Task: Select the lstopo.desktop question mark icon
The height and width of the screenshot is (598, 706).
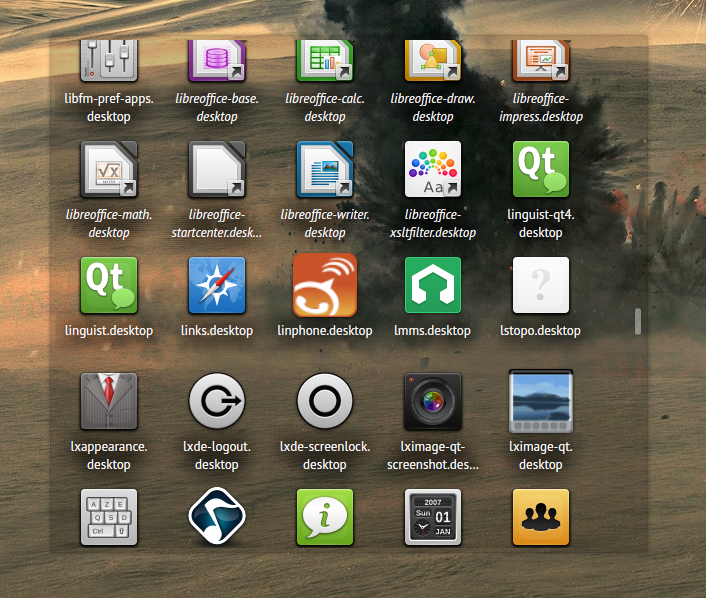Action: 541,285
